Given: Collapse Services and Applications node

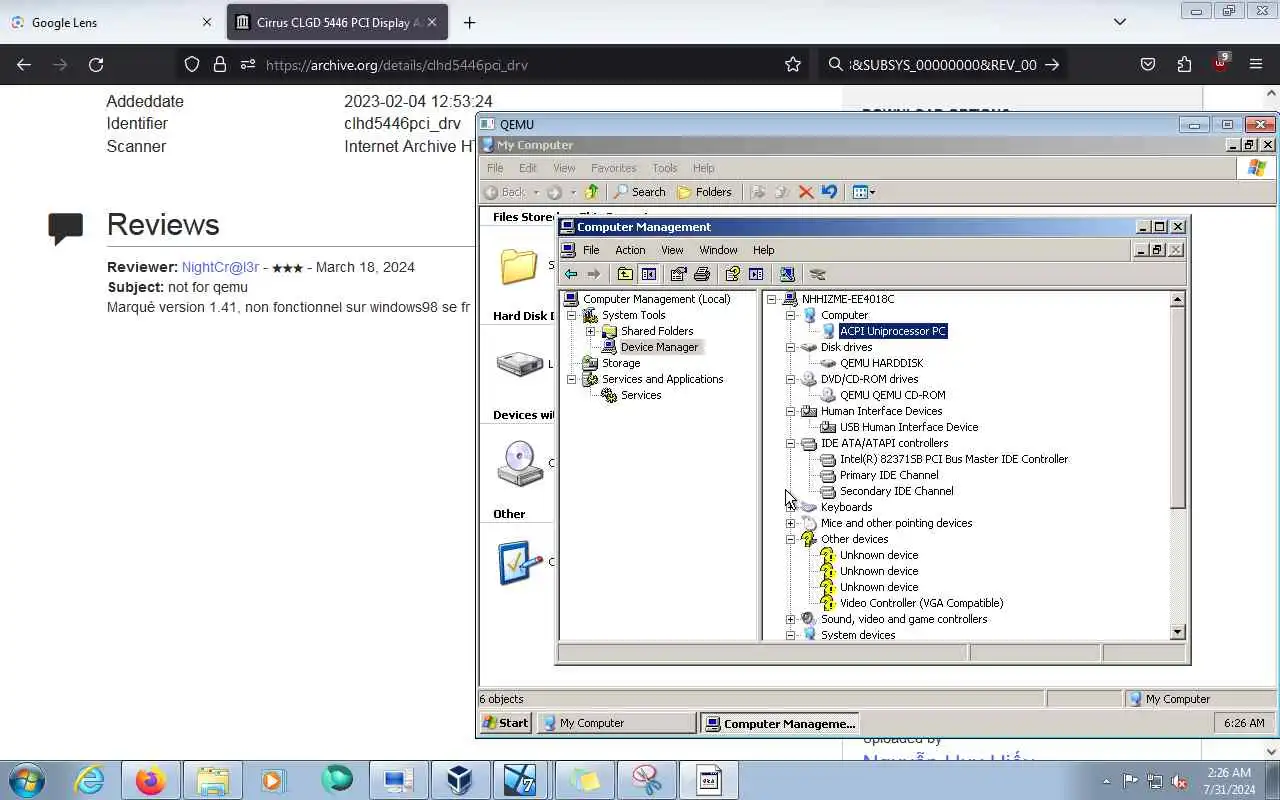Looking at the screenshot, I should (x=571, y=379).
